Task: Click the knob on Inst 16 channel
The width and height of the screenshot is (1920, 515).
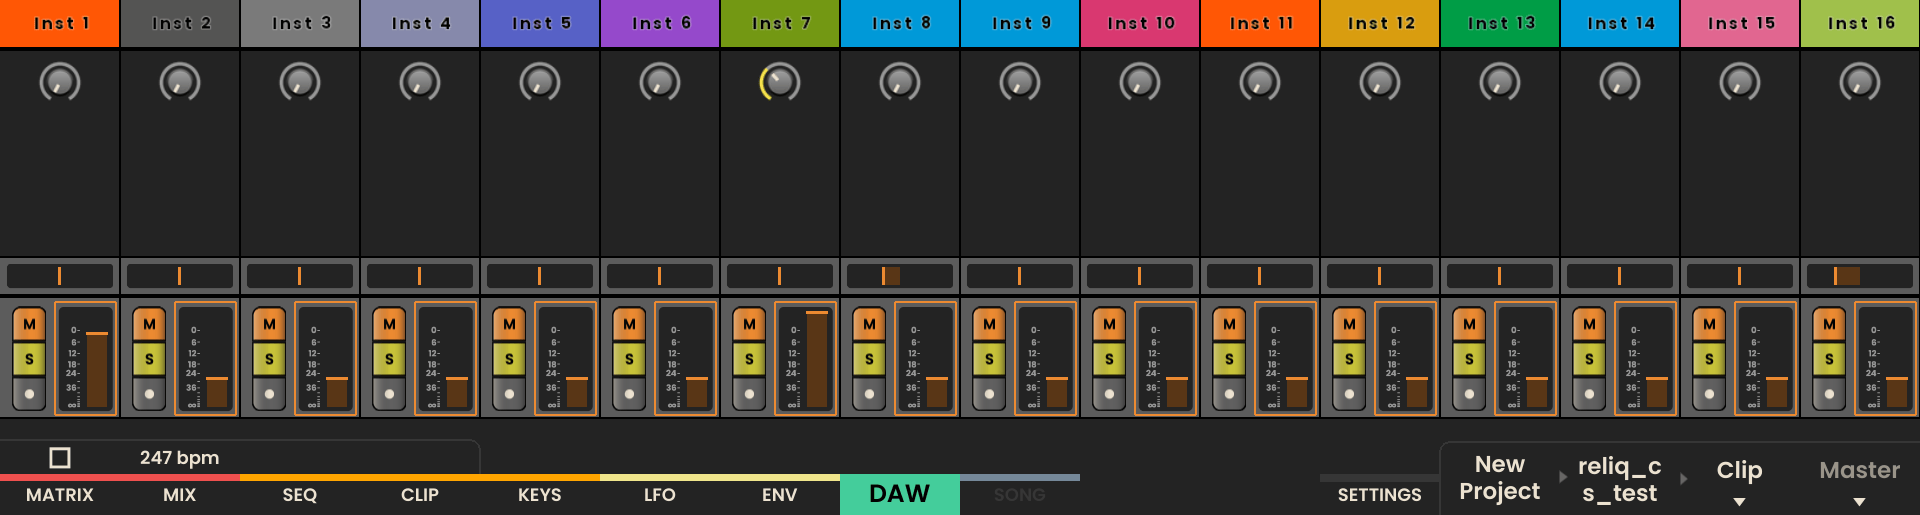Action: click(x=1860, y=82)
